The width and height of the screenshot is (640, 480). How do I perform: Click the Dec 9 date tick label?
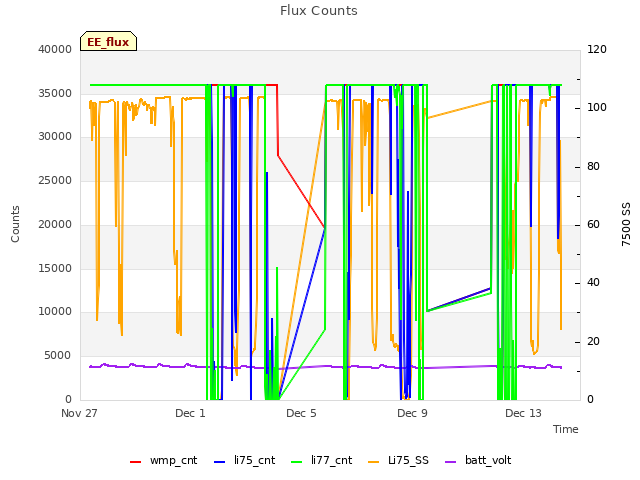coord(412,413)
